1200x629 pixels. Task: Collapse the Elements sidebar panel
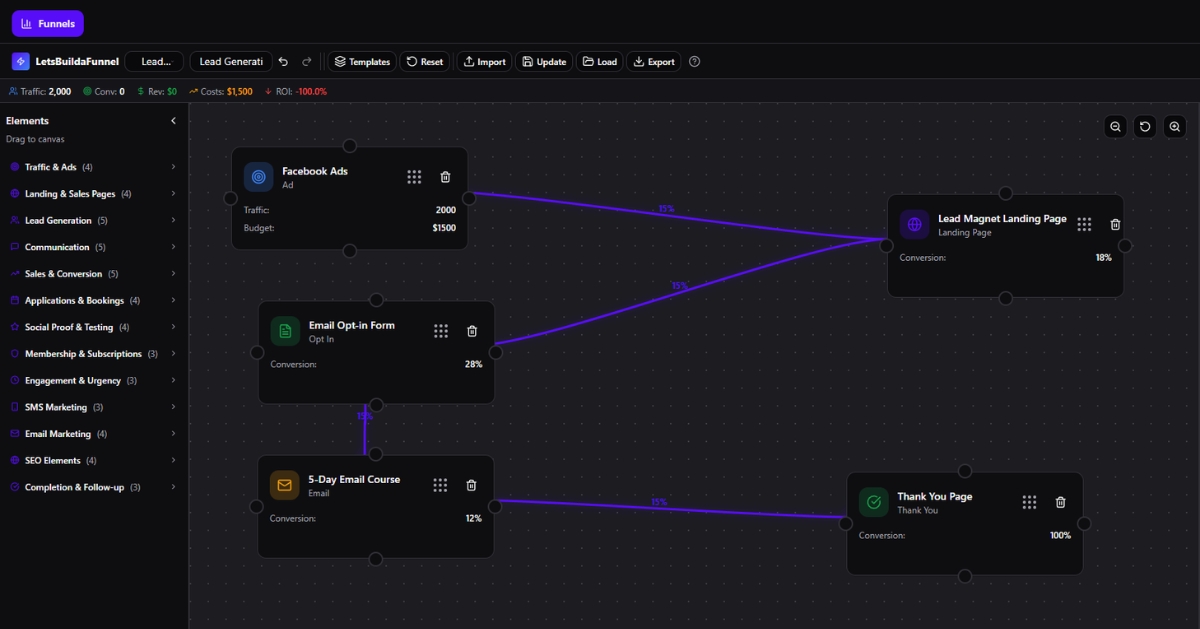[x=173, y=121]
